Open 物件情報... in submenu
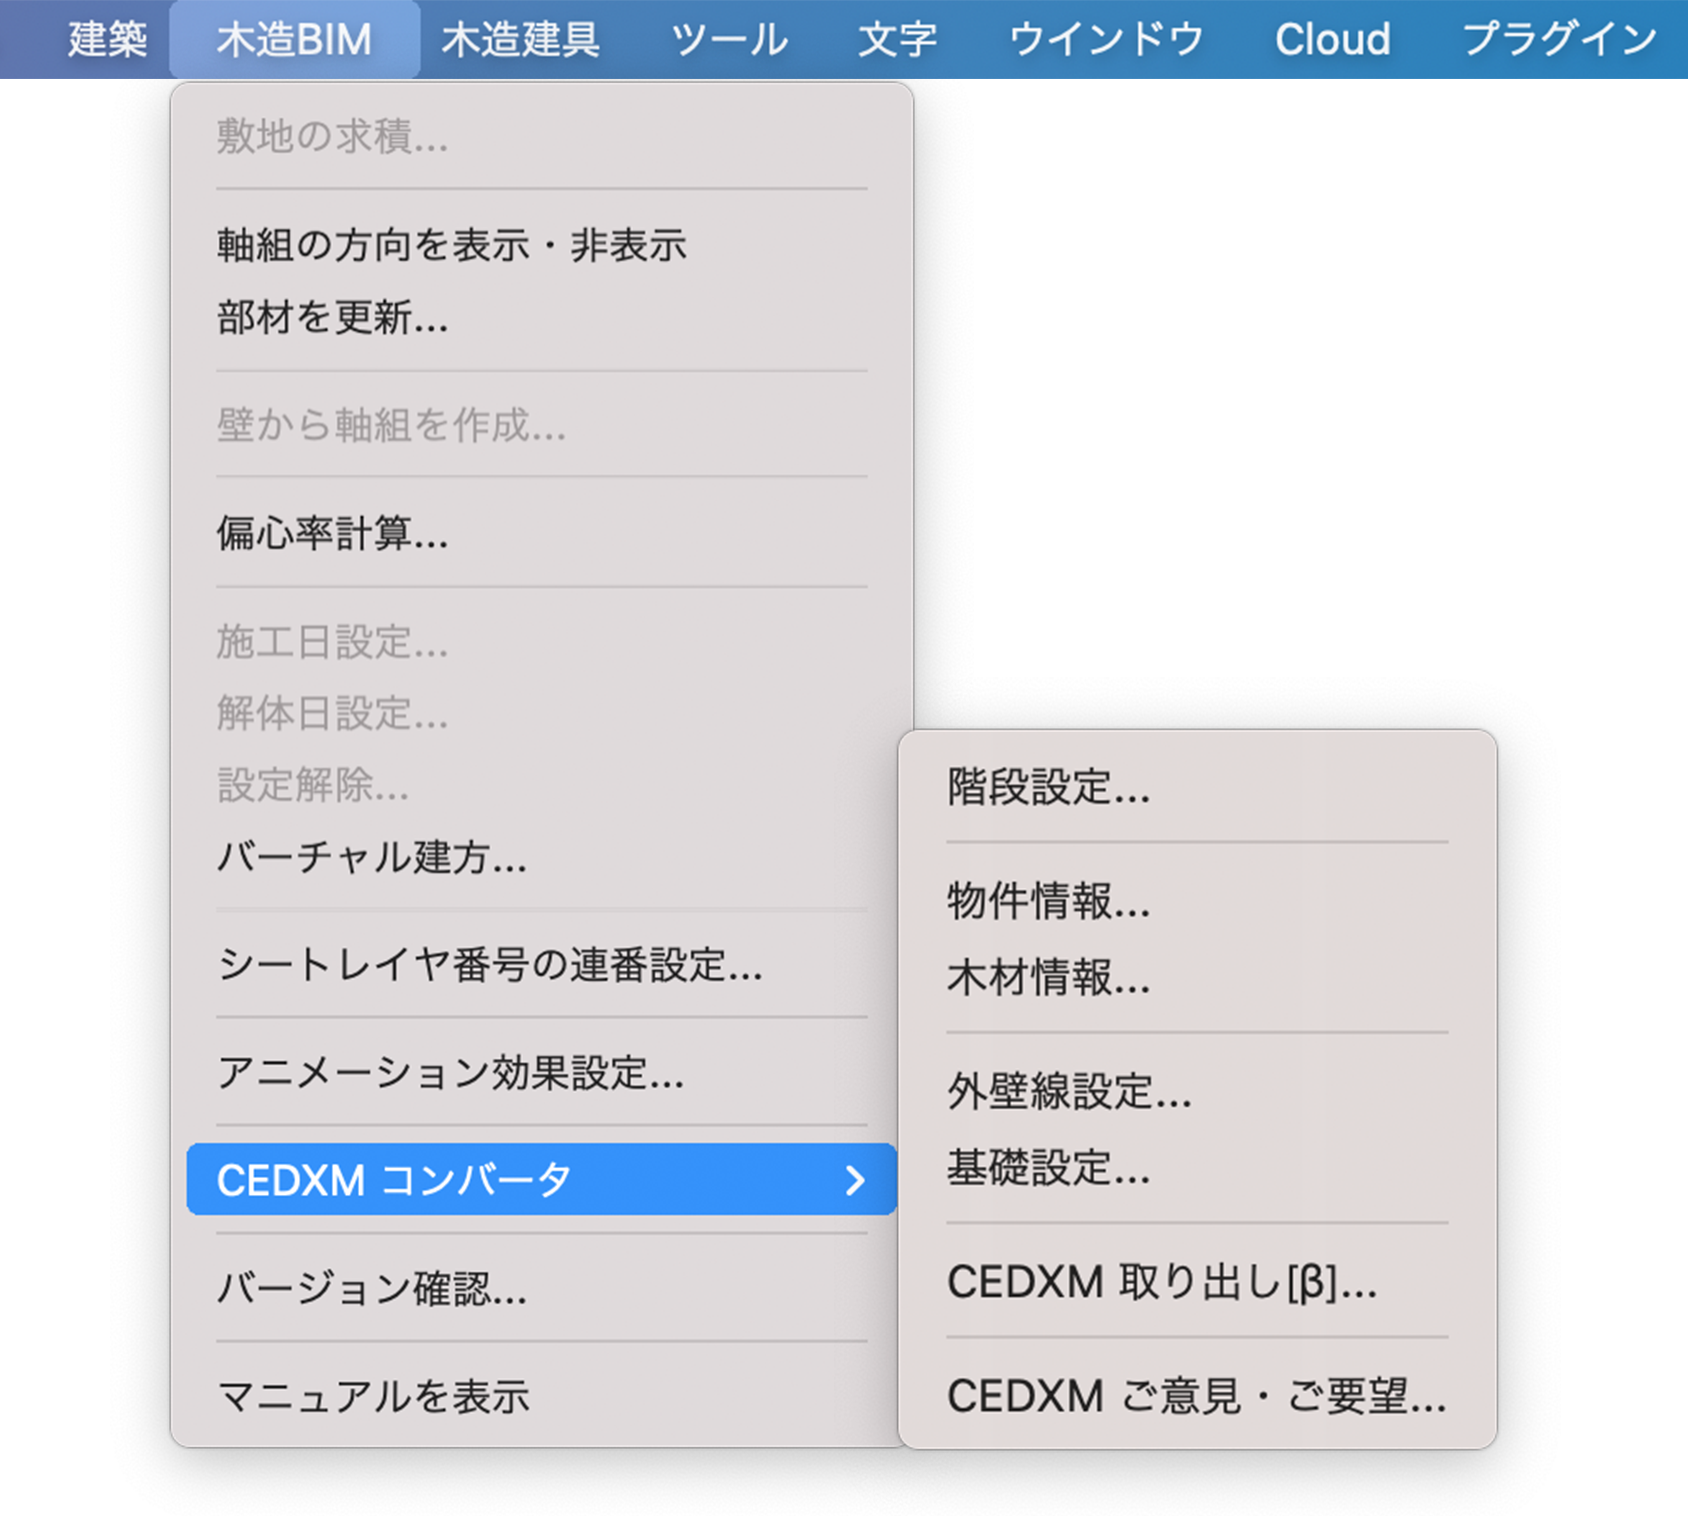 tap(1197, 901)
